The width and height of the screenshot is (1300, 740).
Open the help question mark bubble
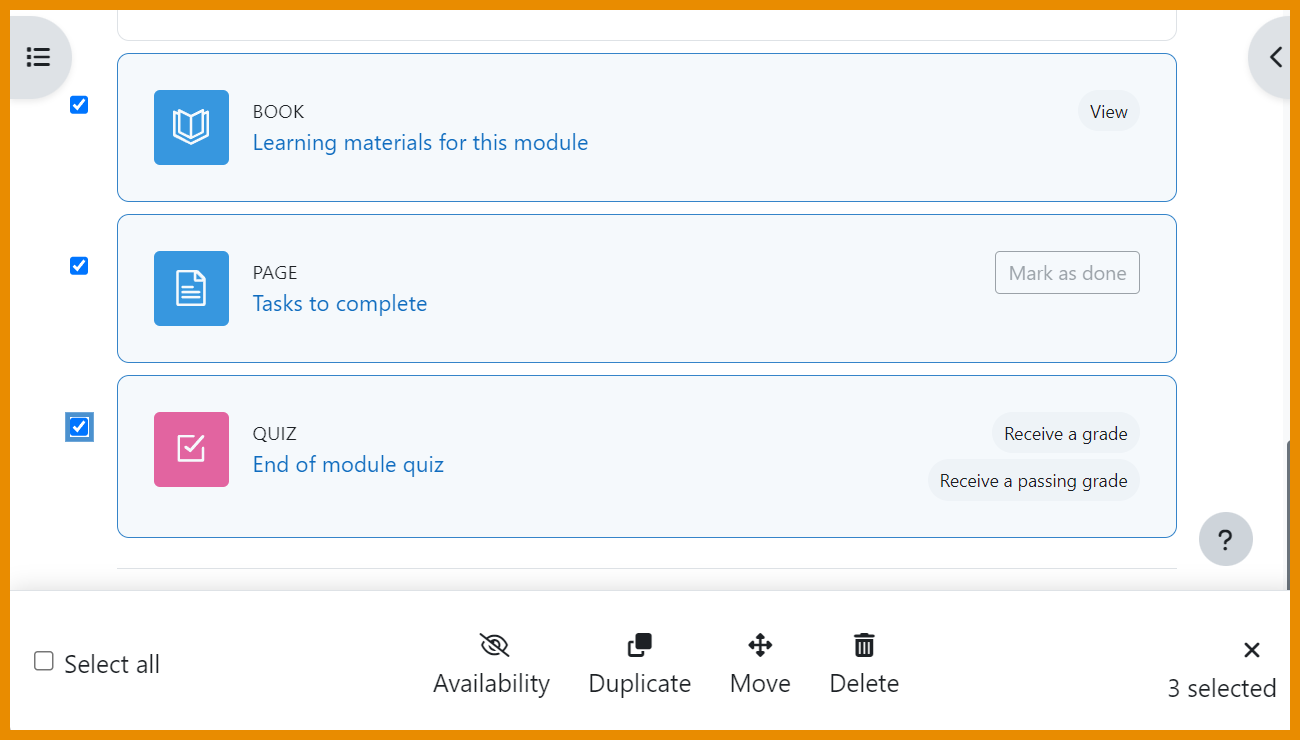pyautogui.click(x=1225, y=539)
